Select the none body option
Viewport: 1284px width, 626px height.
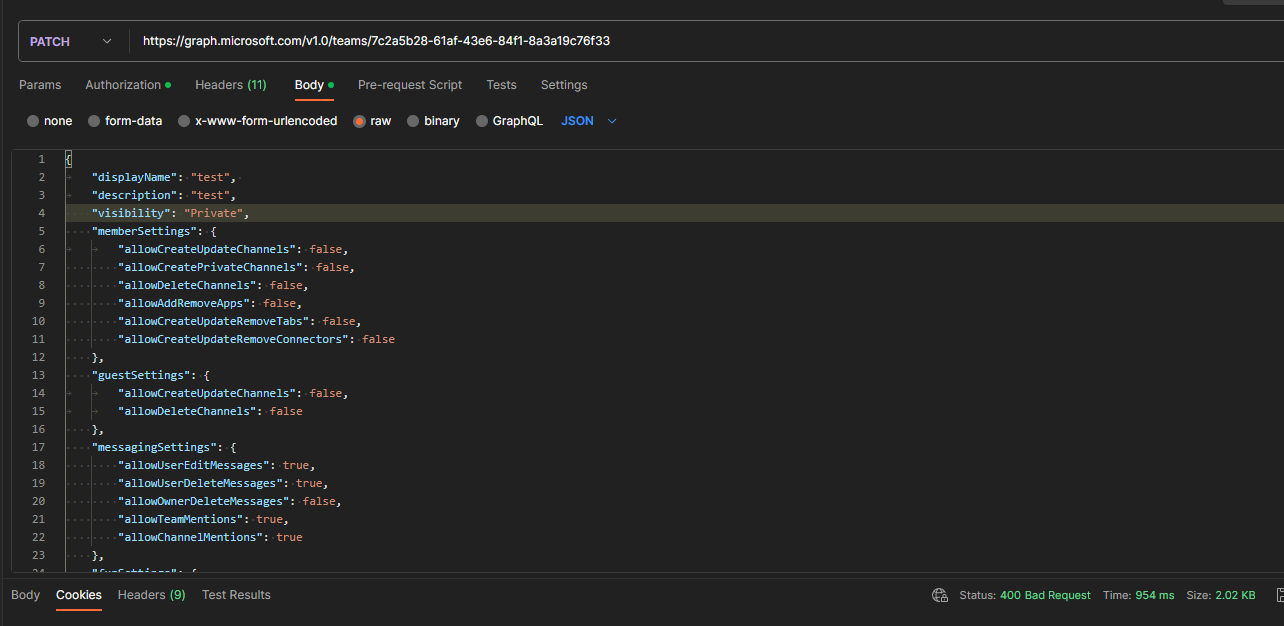49,120
